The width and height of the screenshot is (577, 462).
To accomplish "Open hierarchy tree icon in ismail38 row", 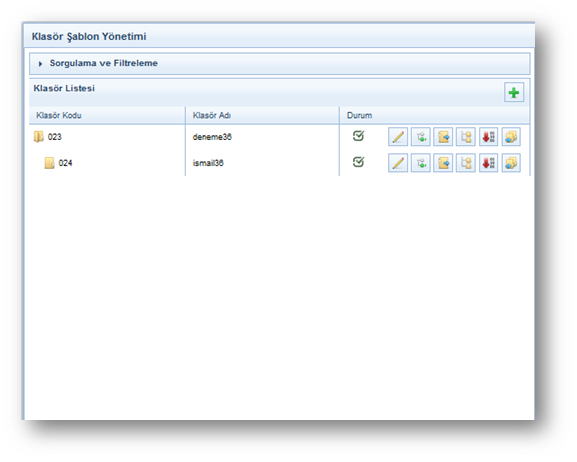I will [466, 163].
